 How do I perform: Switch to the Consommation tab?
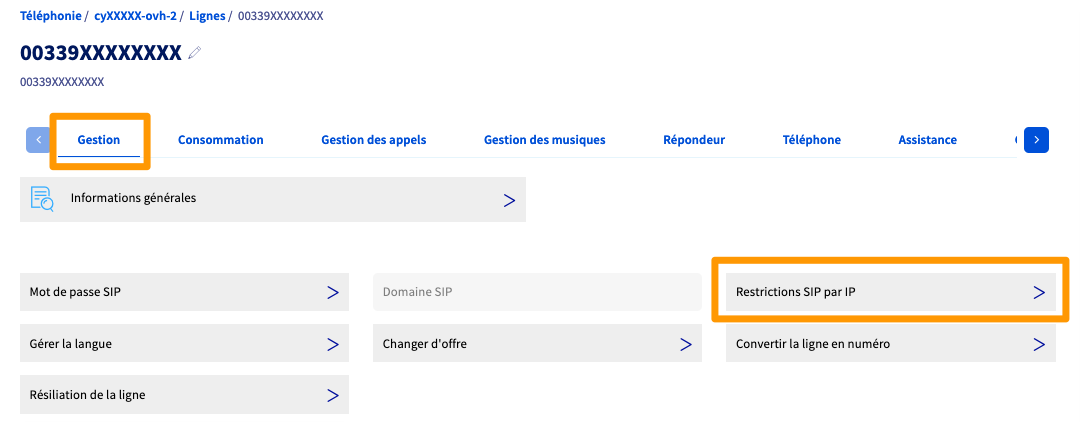[220, 140]
